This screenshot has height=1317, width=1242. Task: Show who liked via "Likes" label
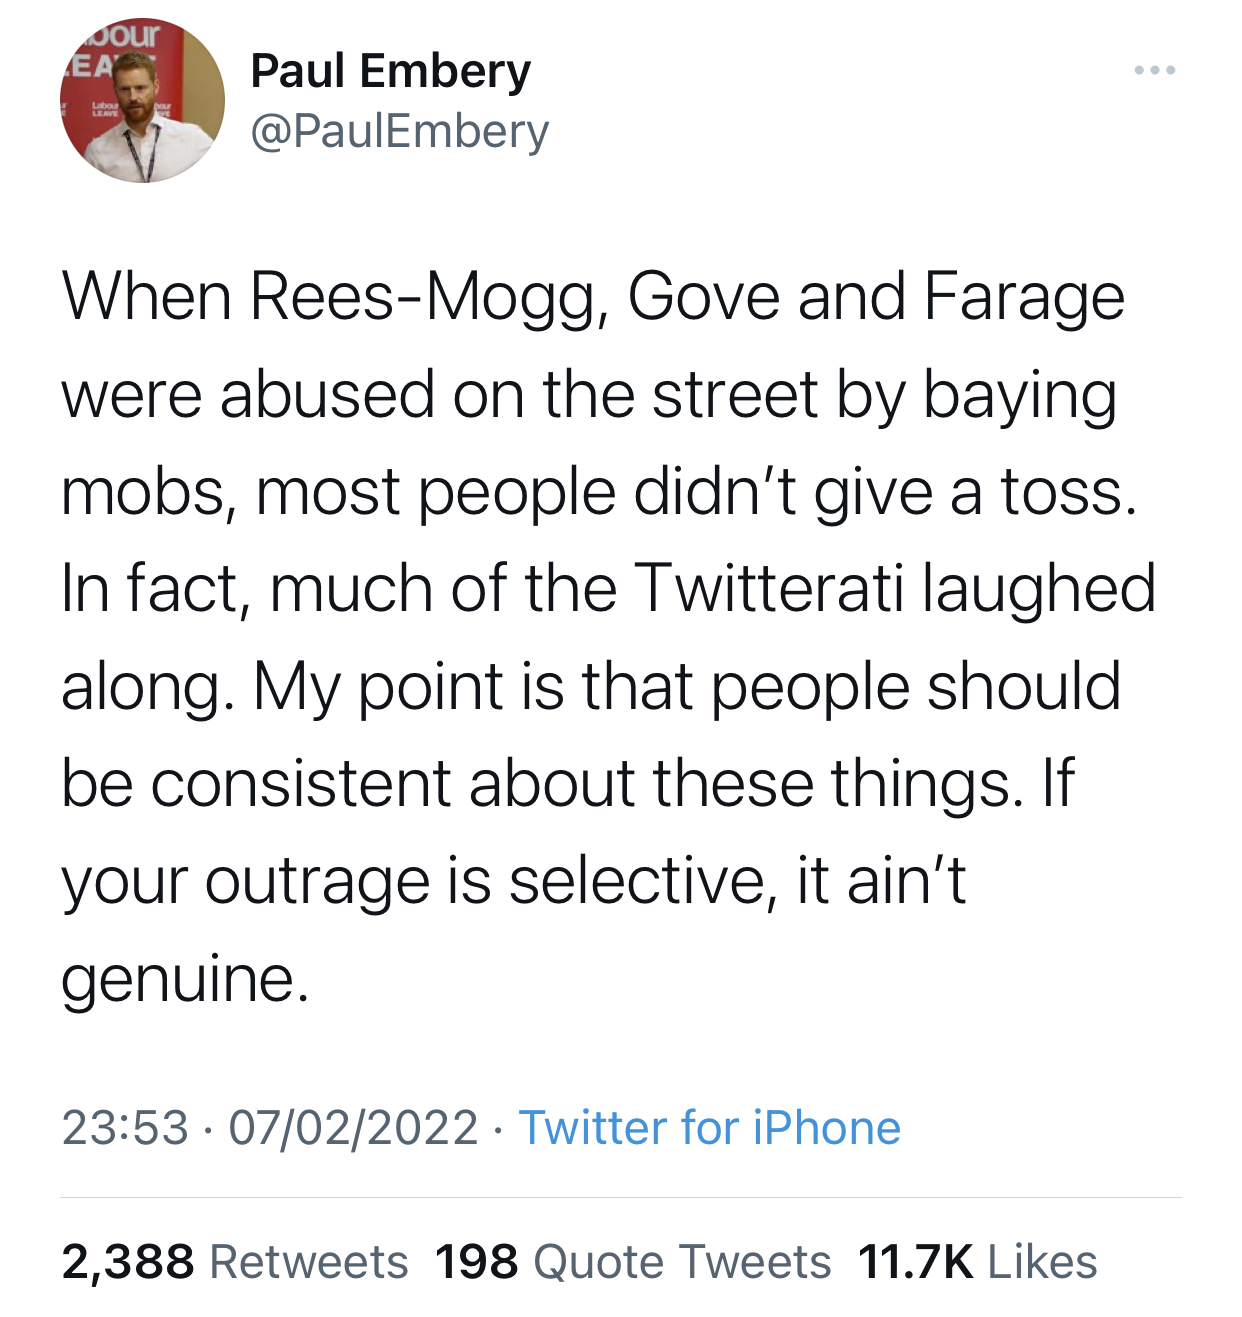1042,1262
